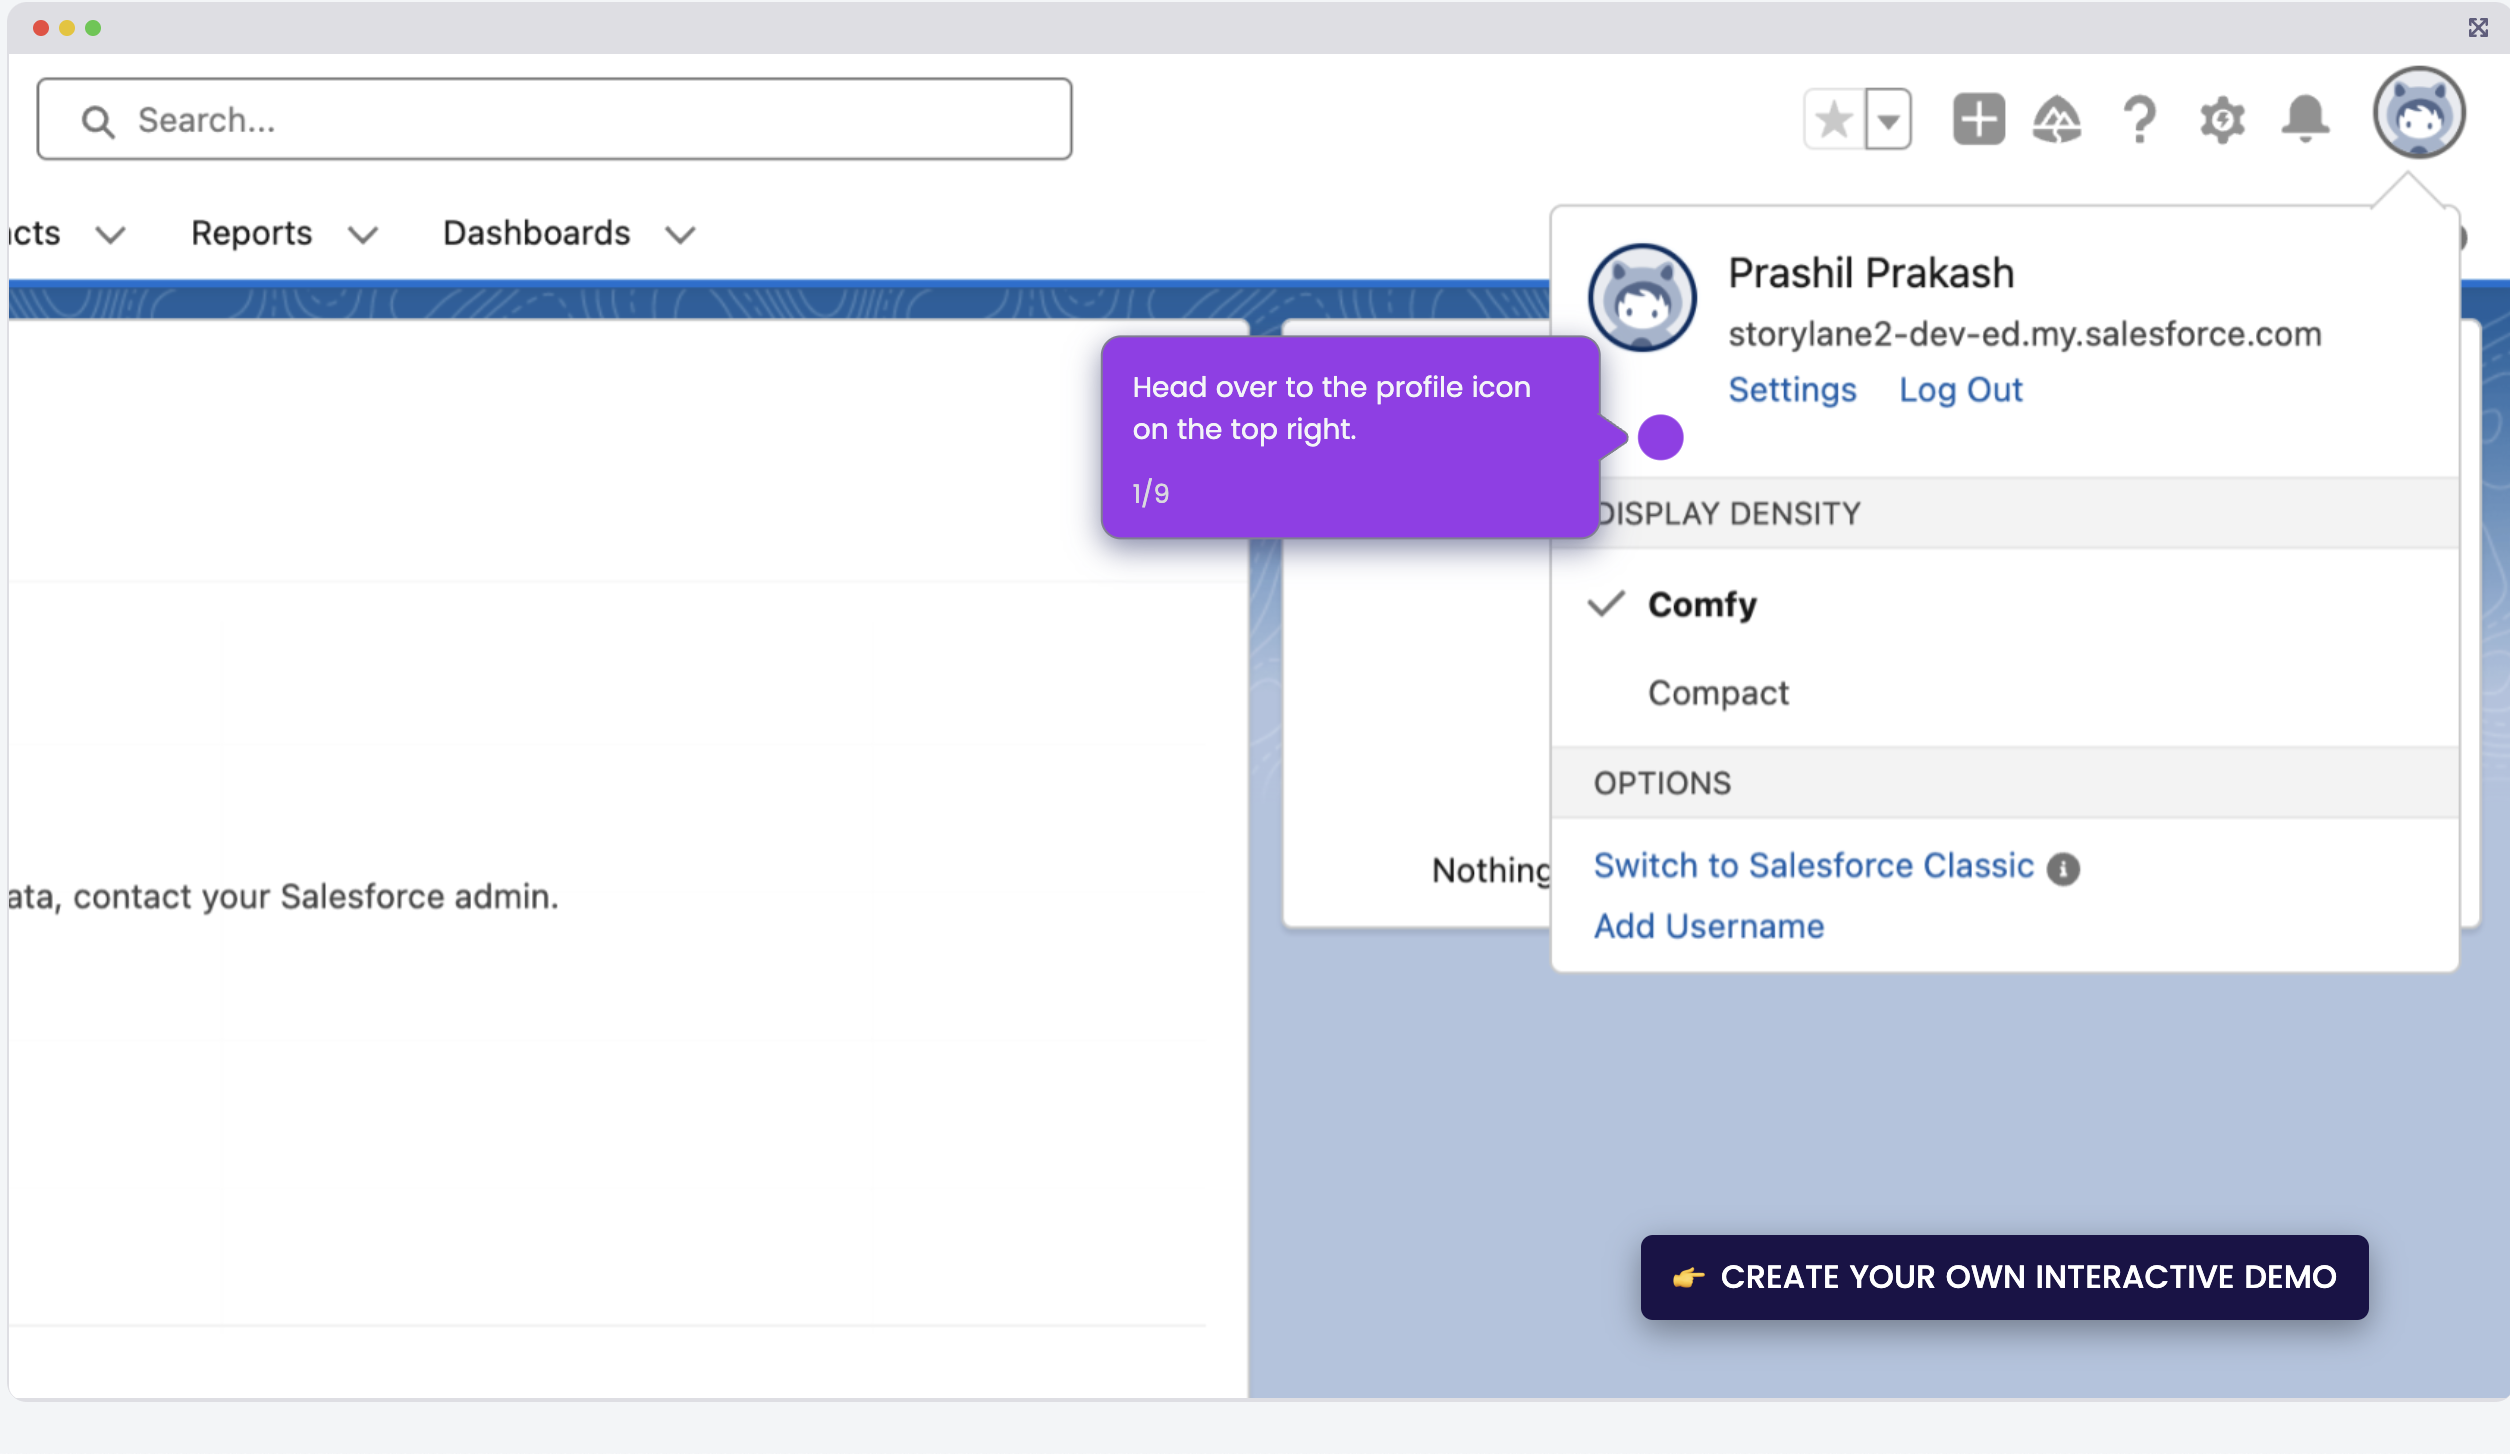Toggle the window fullscreen expand icon

coord(2478,27)
